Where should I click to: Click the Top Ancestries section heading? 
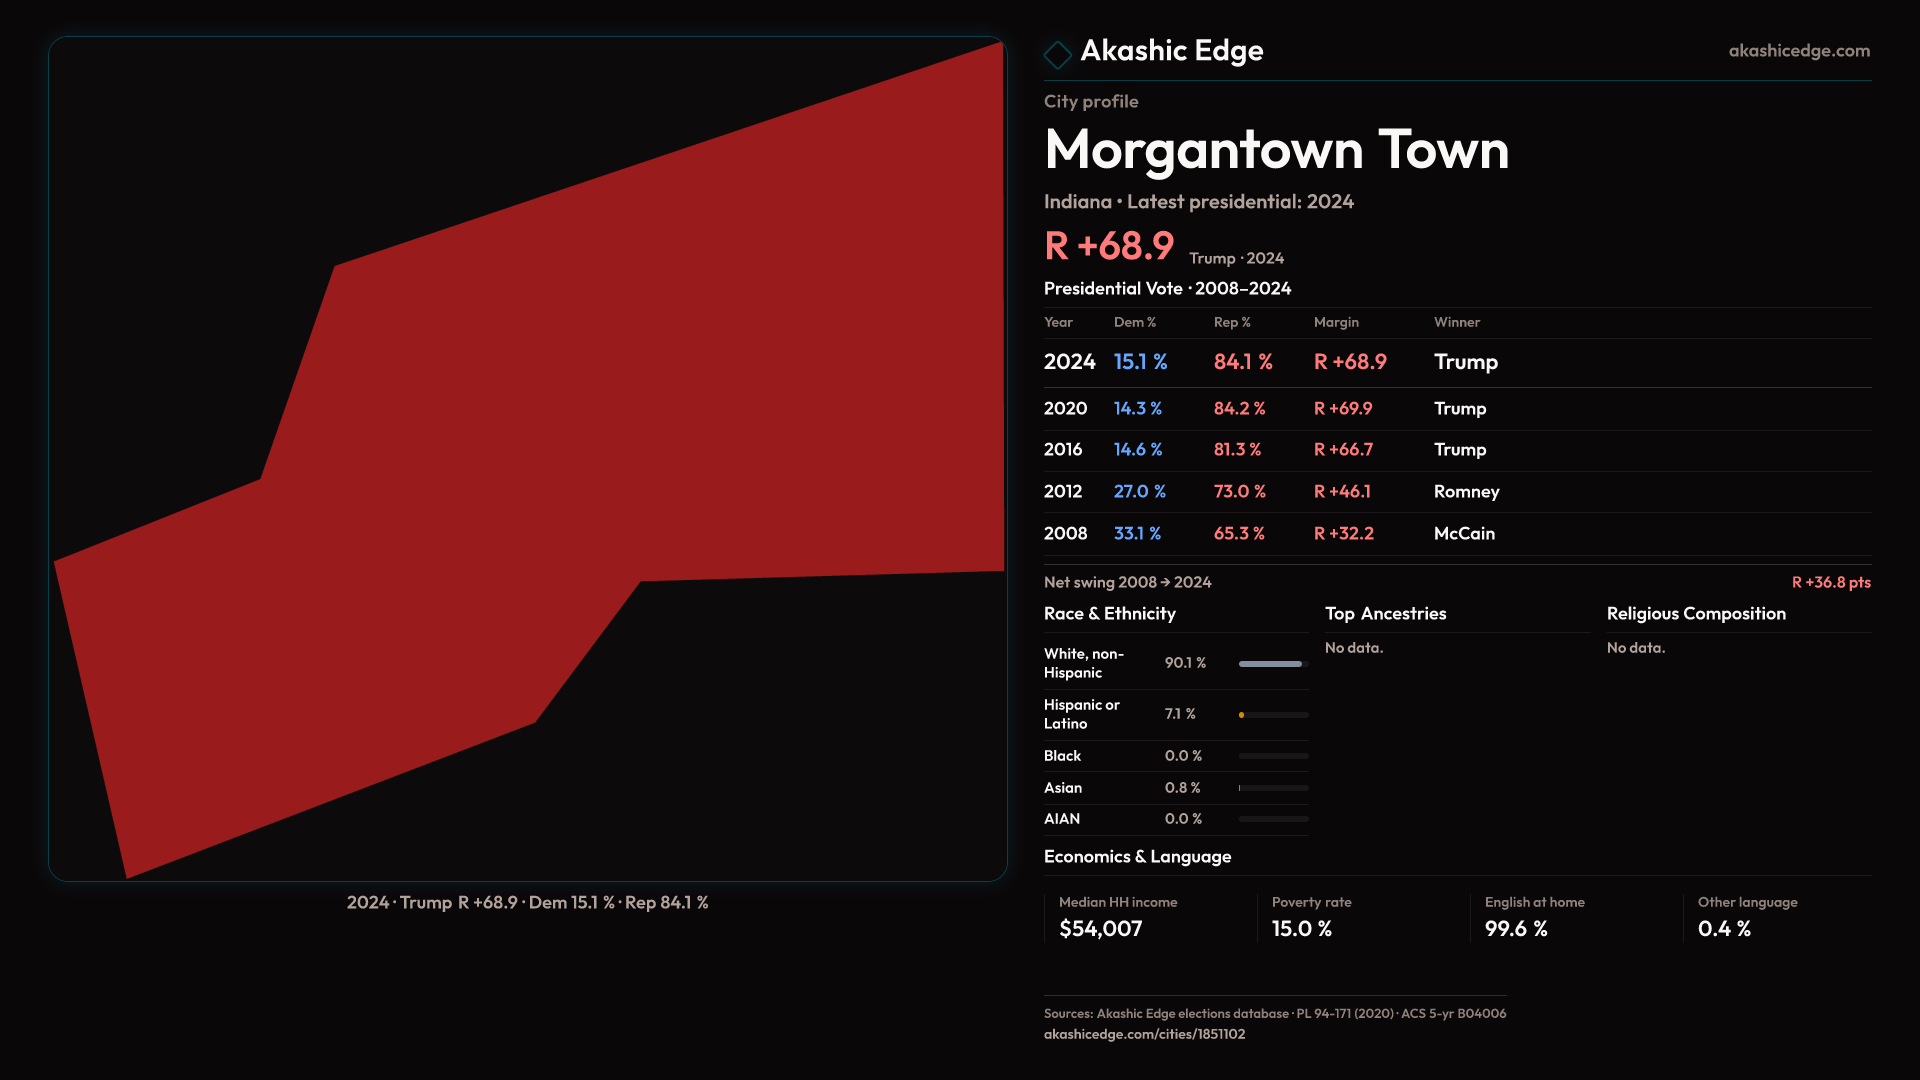(x=1385, y=614)
